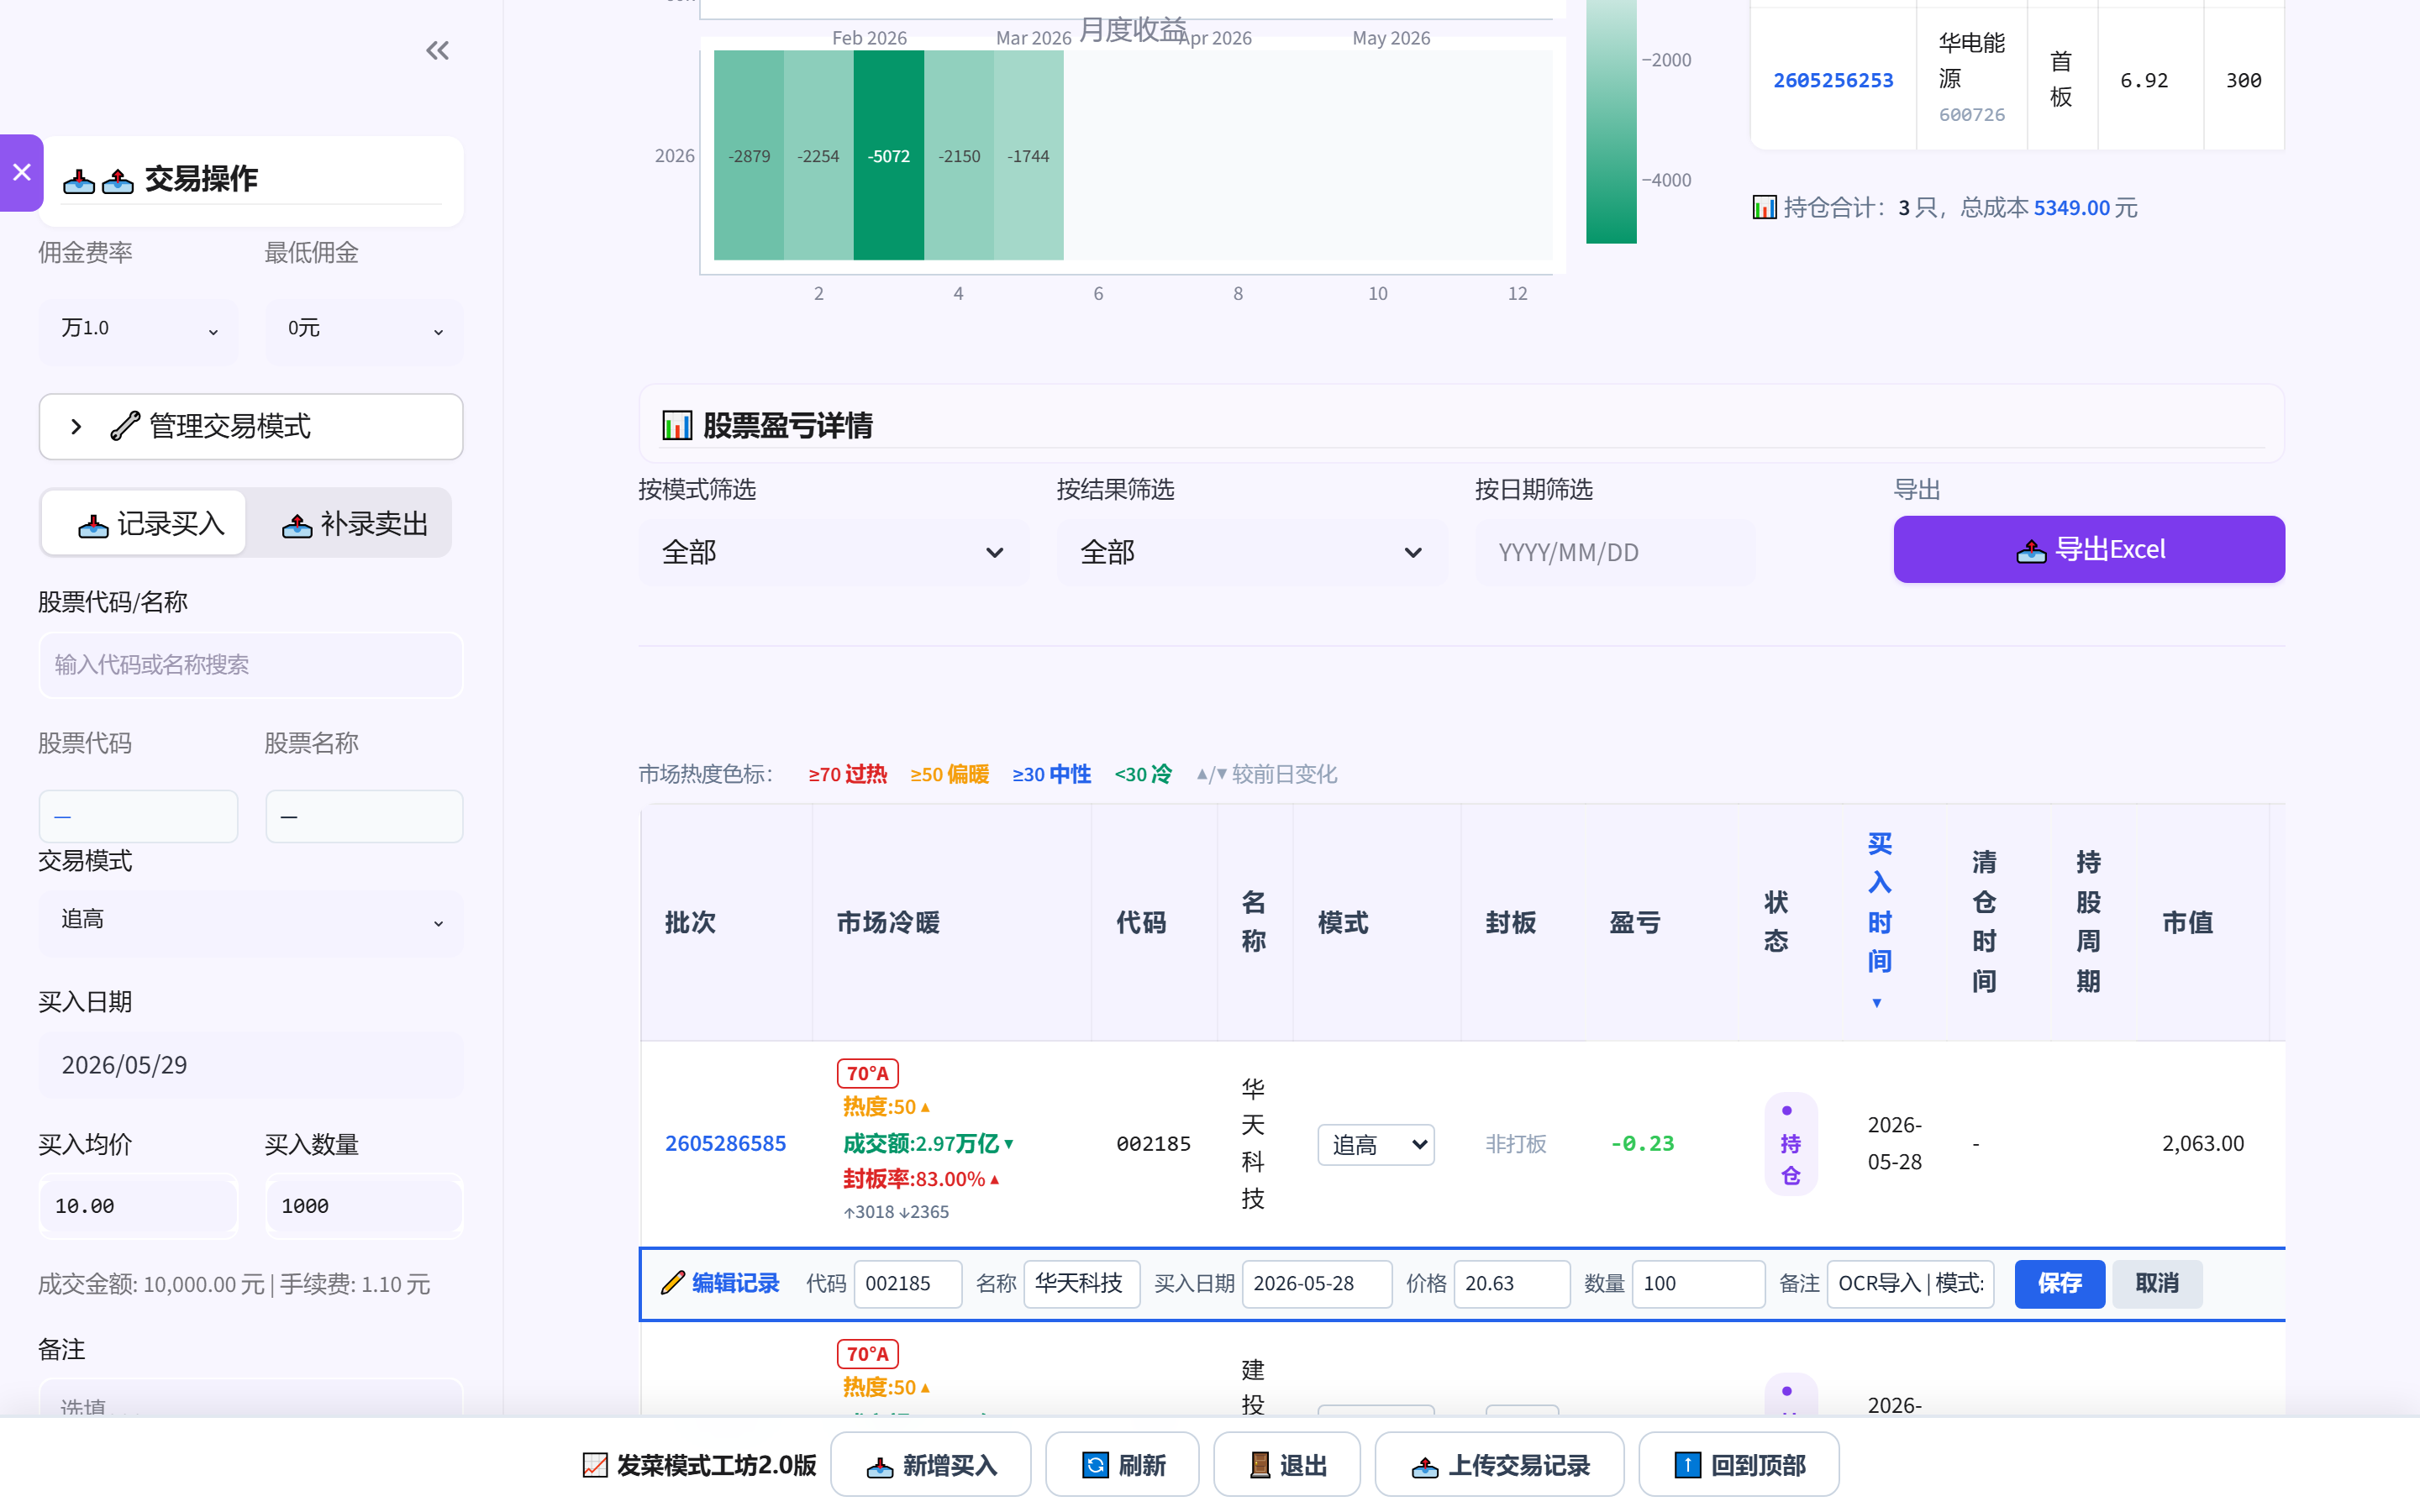Click the 买入数量 field with 1000
This screenshot has height=1512, width=2420.
(364, 1206)
